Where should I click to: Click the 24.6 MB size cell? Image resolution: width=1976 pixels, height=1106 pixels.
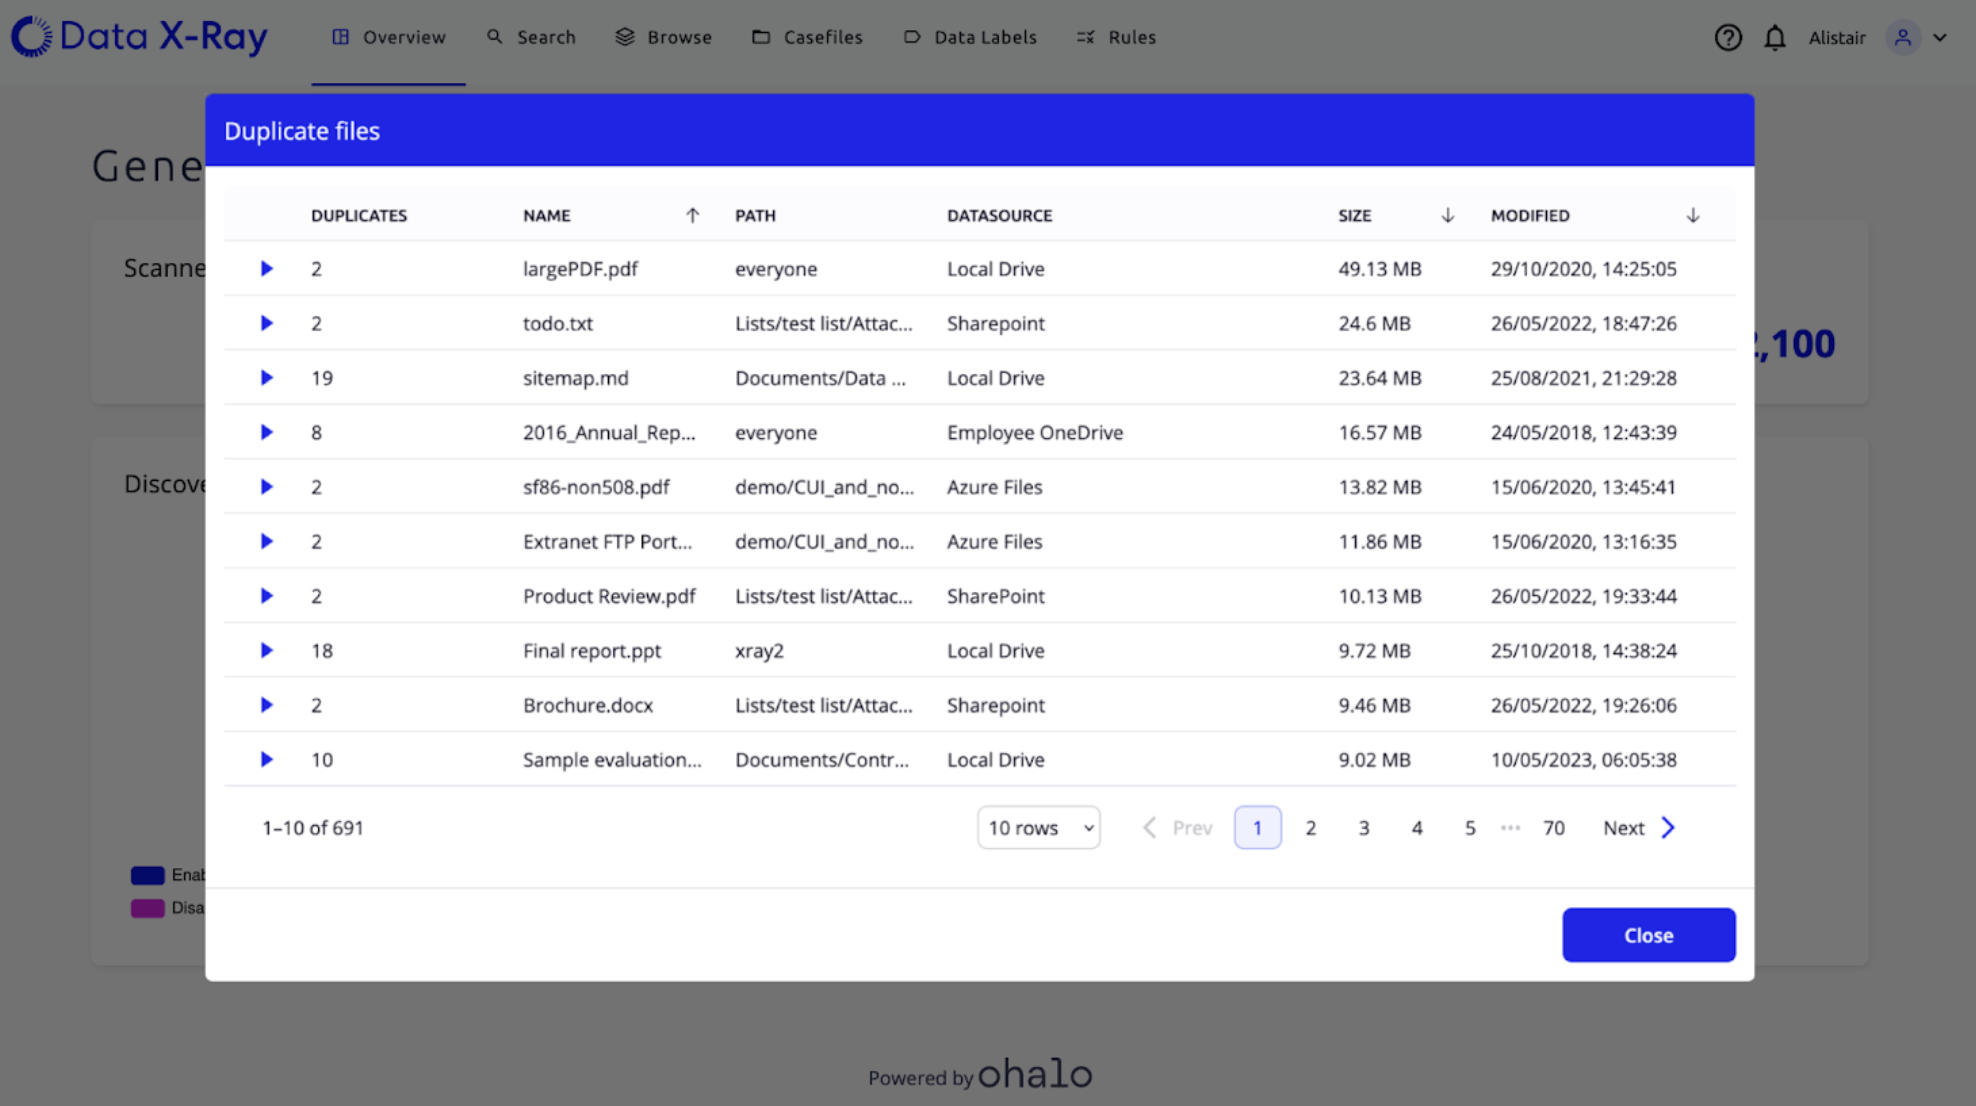click(x=1374, y=323)
